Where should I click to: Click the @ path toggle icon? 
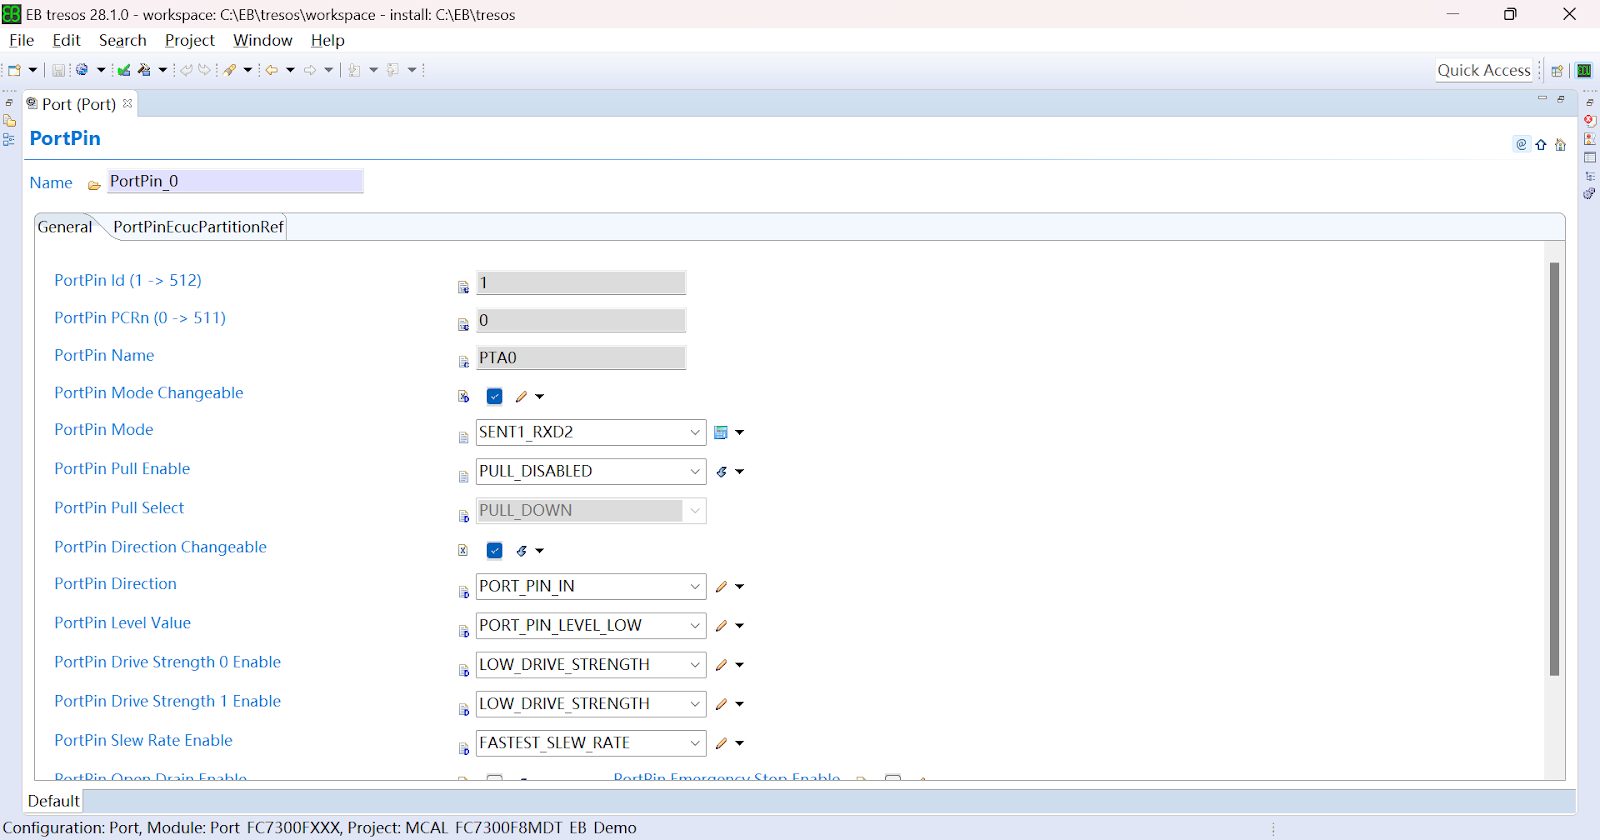(1521, 144)
